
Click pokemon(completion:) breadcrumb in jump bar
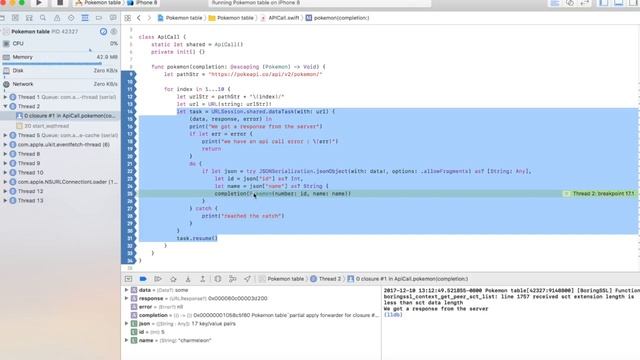(x=338, y=18)
